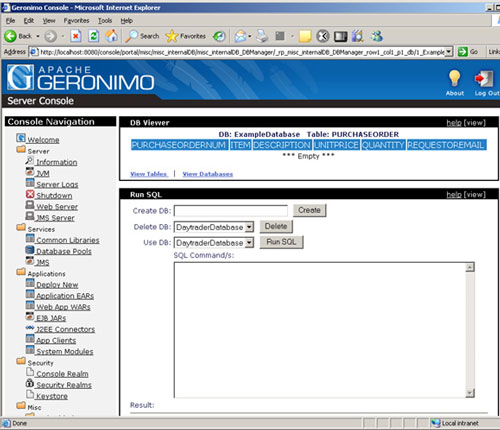The image size is (500, 430).
Task: Click inside the SQL Command/s text area
Action: click(320, 330)
